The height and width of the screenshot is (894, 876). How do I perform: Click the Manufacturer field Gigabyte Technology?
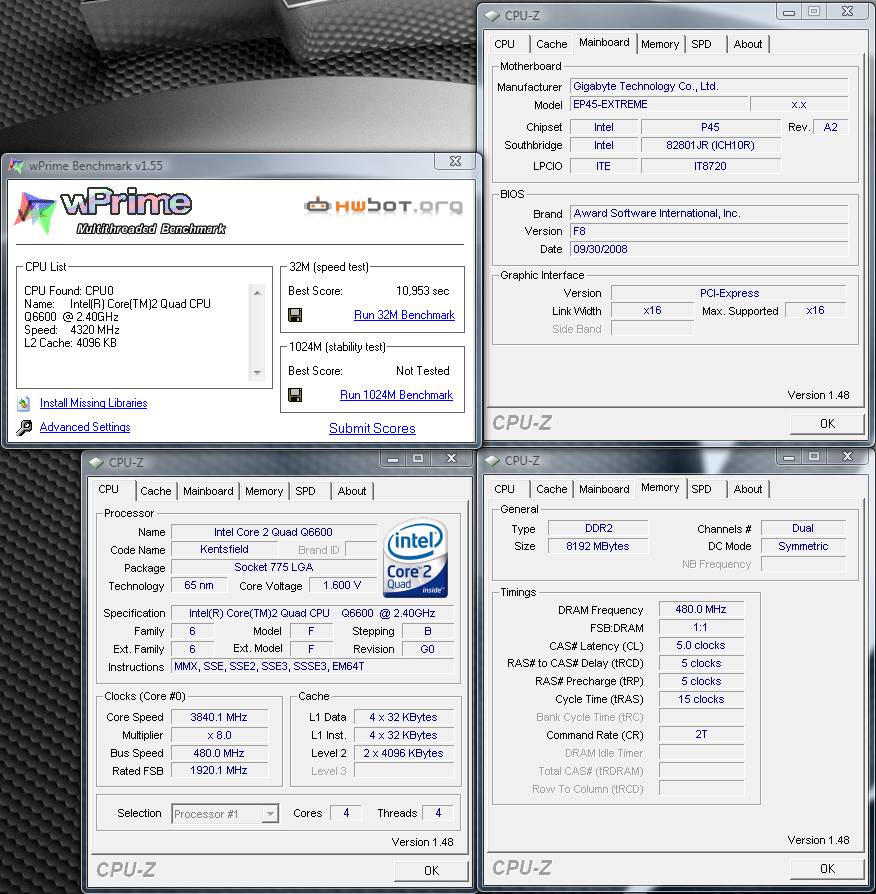coord(709,86)
